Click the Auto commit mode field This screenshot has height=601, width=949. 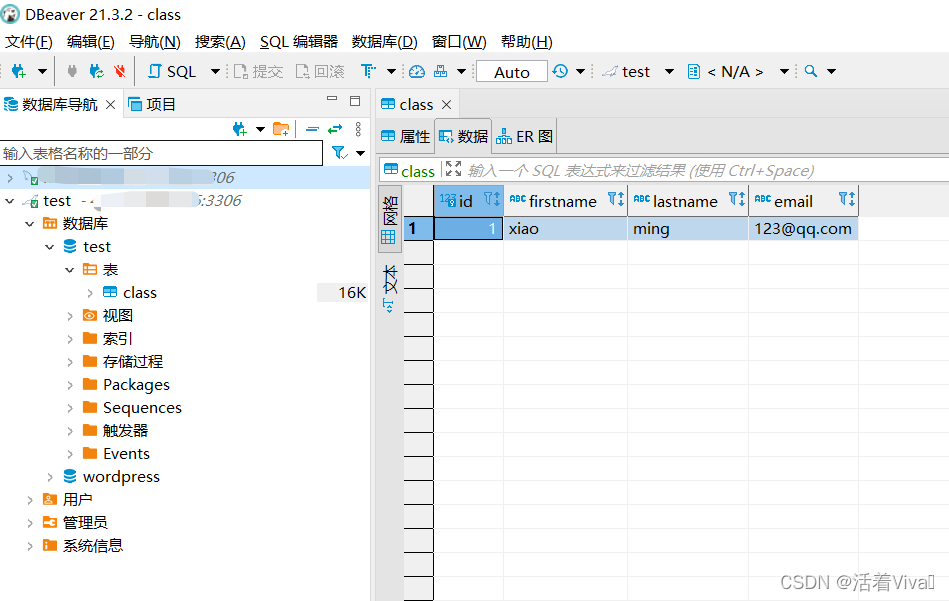[512, 71]
